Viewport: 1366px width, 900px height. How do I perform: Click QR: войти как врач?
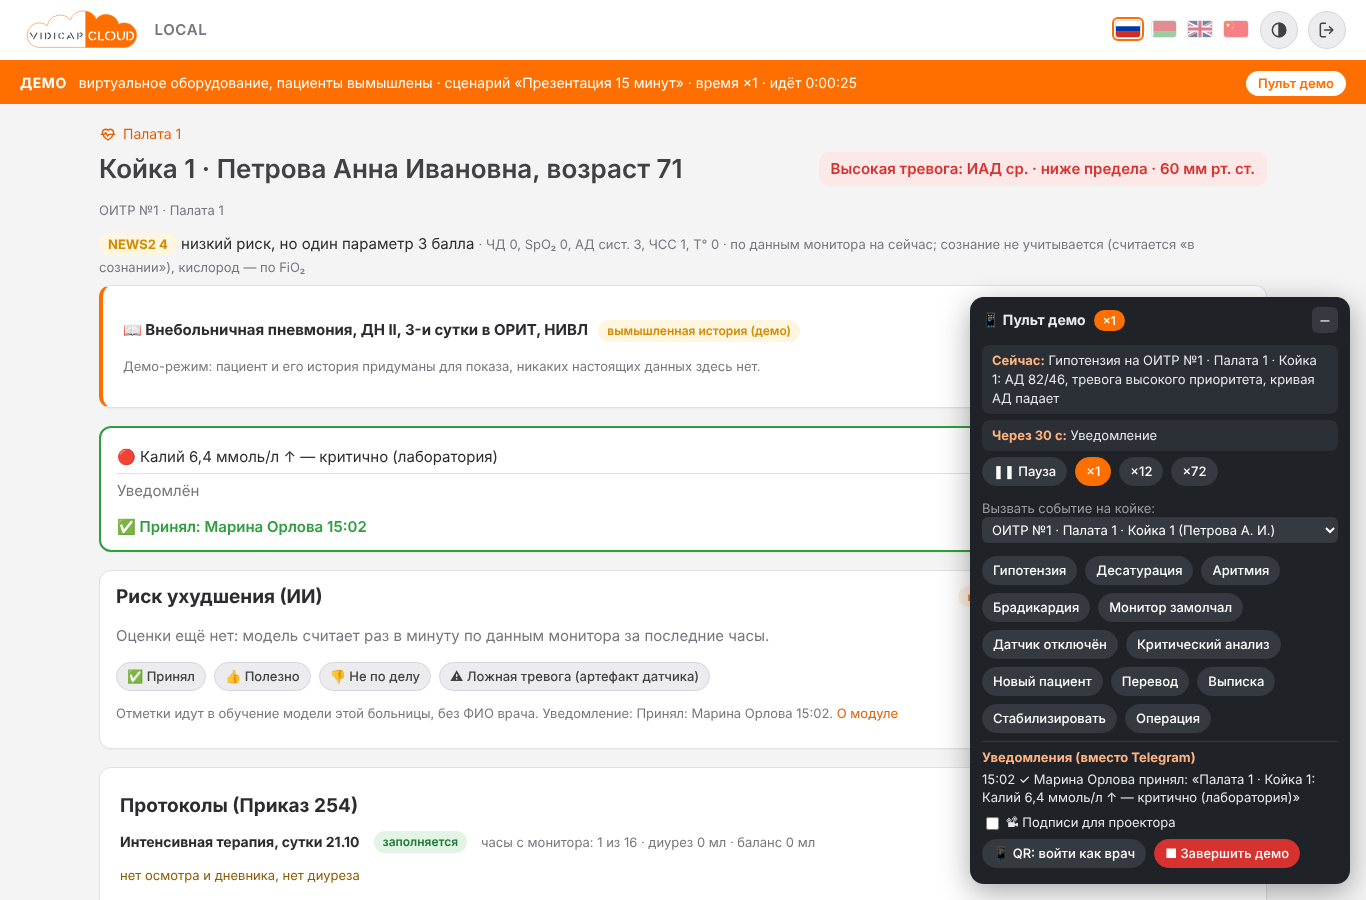click(x=1064, y=854)
